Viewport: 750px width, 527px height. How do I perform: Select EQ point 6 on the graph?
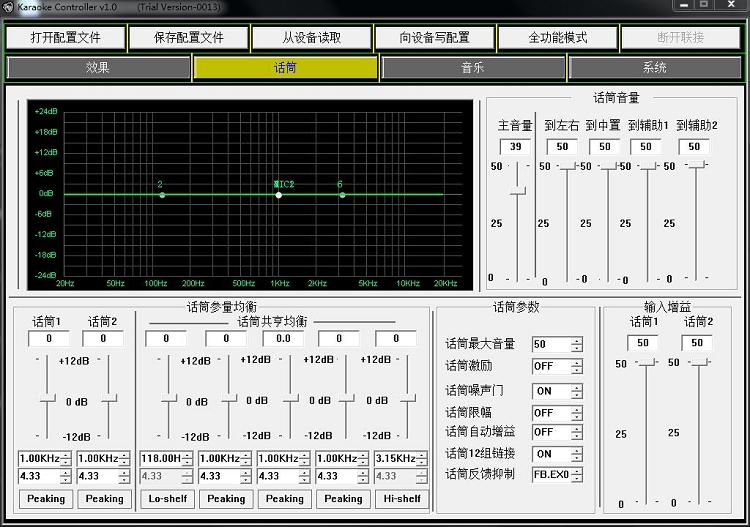point(342,195)
